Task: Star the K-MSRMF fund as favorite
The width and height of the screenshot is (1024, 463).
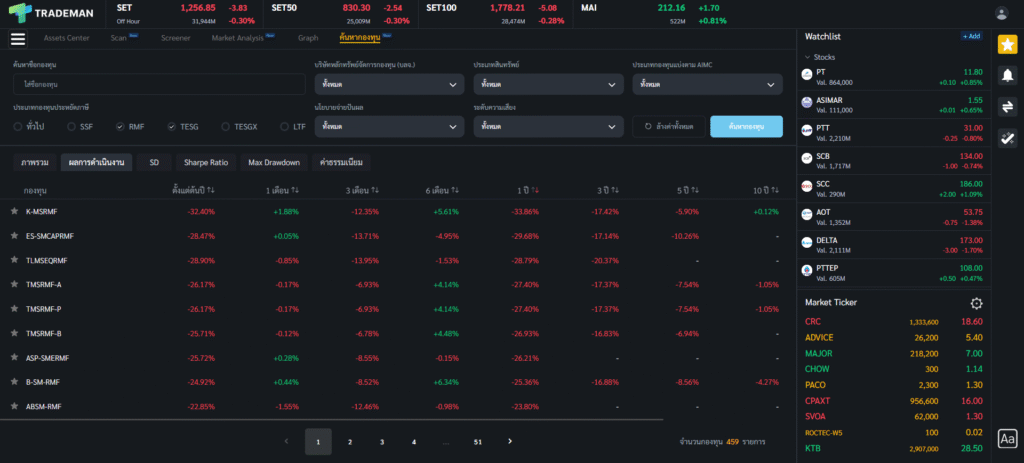Action: click(x=14, y=212)
